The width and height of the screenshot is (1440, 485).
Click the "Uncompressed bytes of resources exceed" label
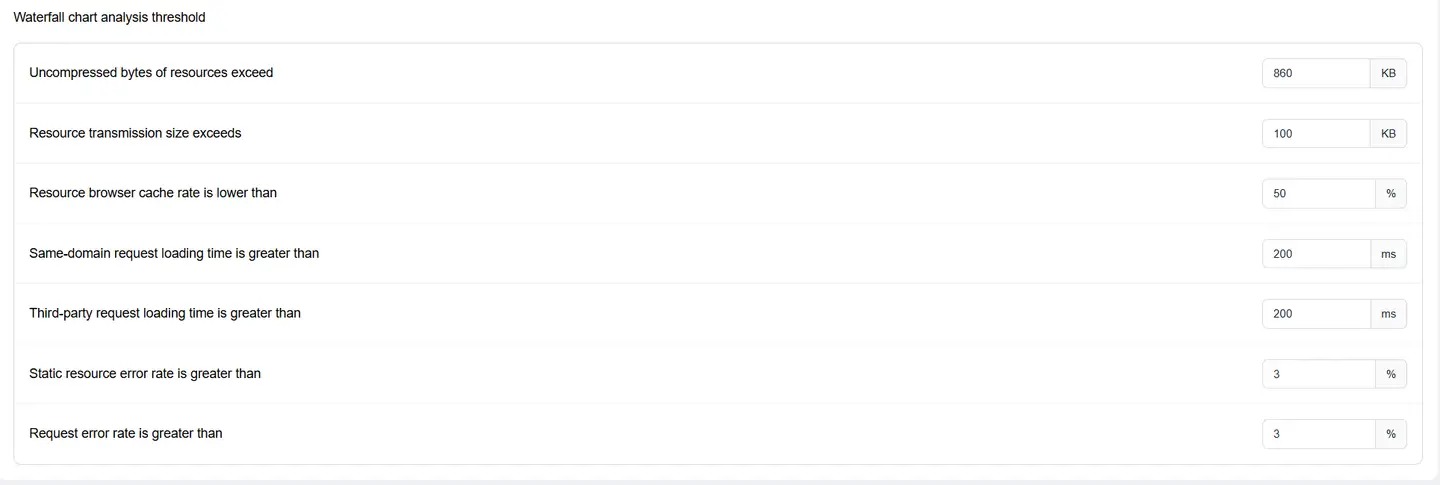click(151, 73)
